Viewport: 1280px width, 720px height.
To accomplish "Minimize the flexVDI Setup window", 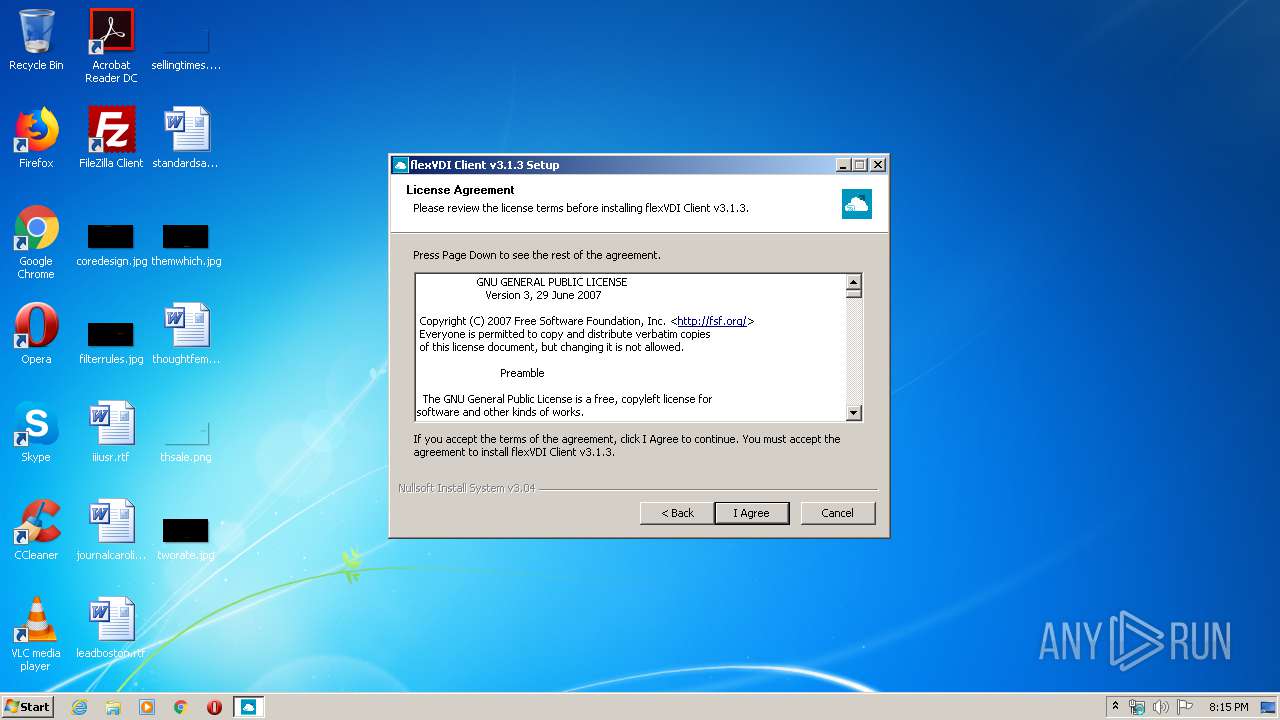I will 843,165.
